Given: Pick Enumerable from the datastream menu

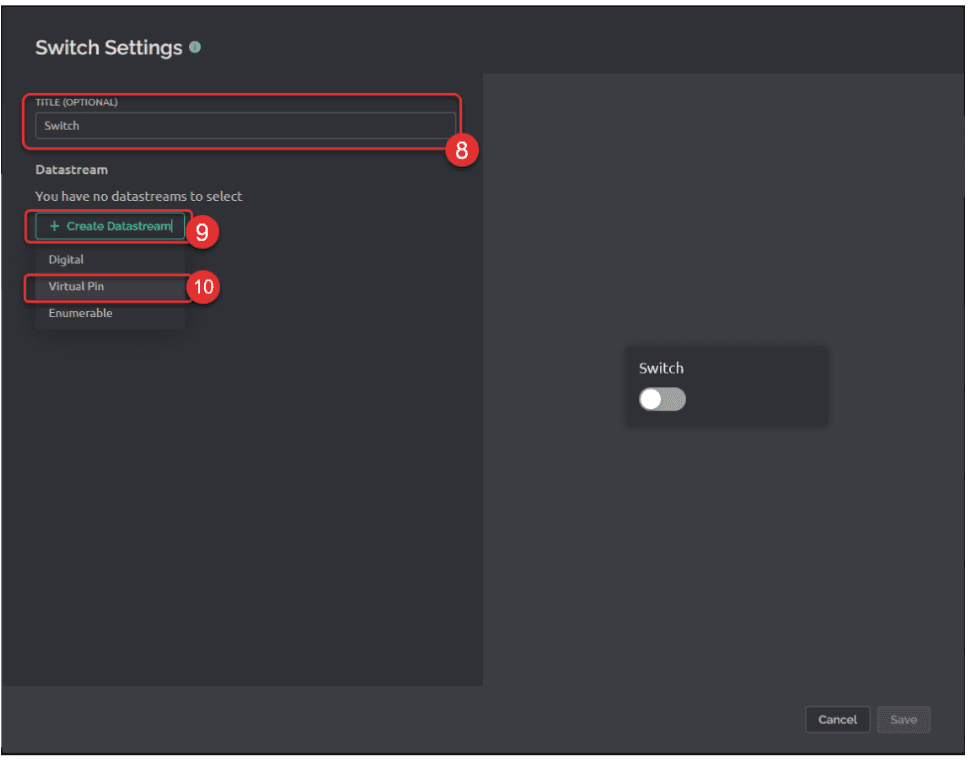Looking at the screenshot, I should (x=80, y=314).
